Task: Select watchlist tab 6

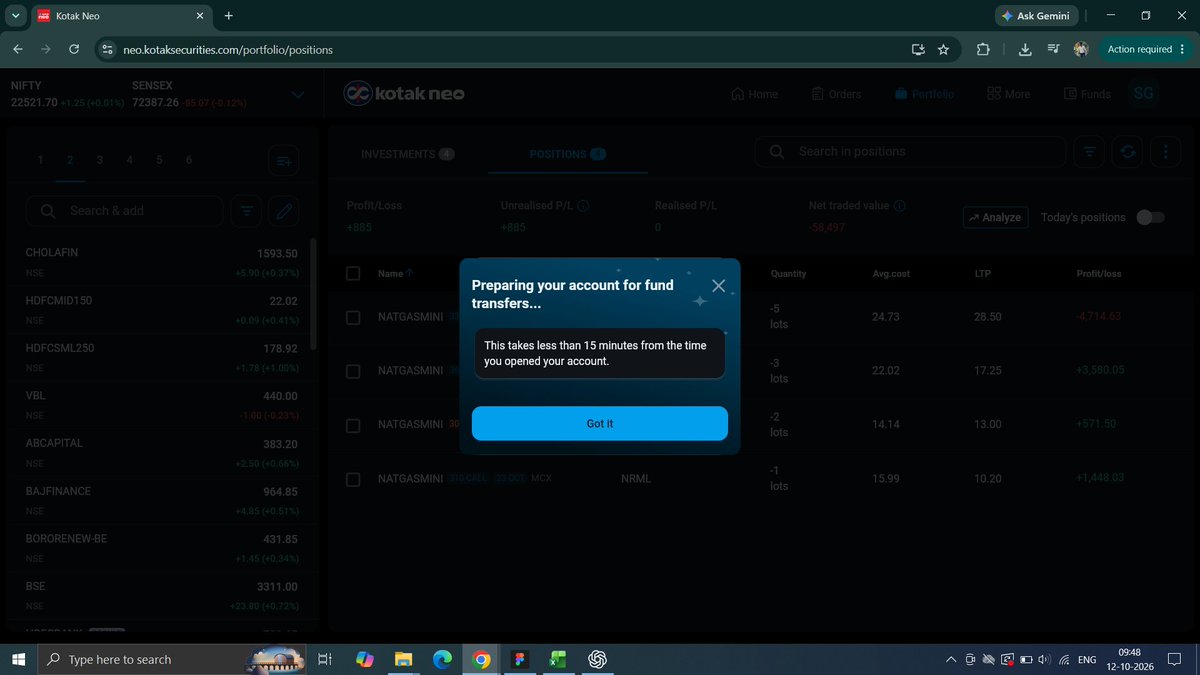Action: 189,160
